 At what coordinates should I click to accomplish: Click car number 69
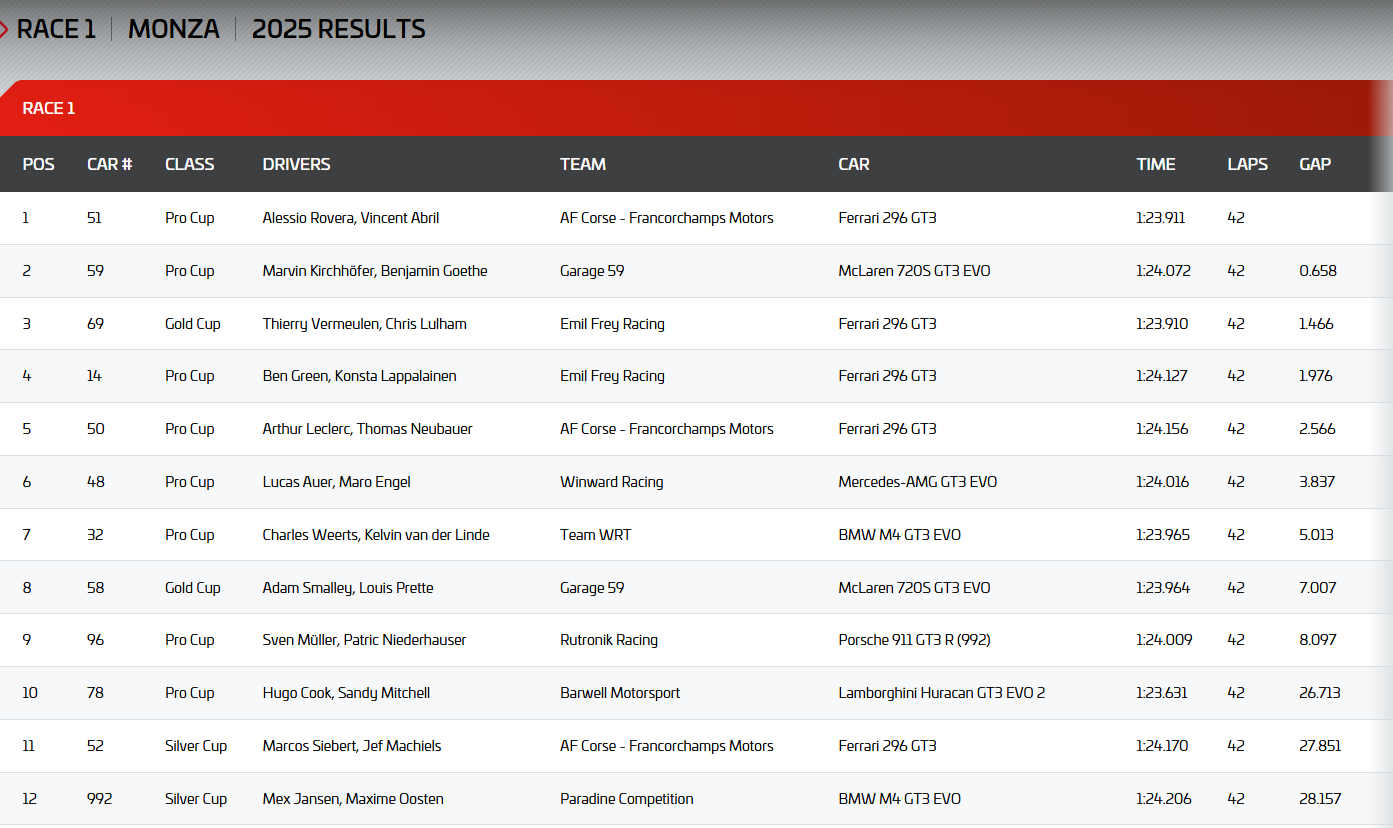pos(96,324)
